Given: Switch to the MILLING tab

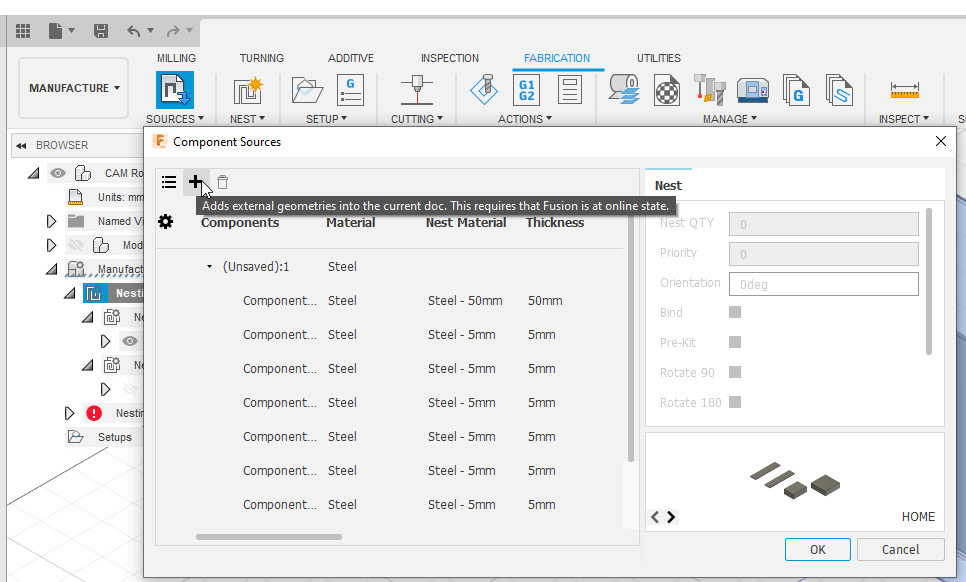Looking at the screenshot, I should click(x=176, y=58).
